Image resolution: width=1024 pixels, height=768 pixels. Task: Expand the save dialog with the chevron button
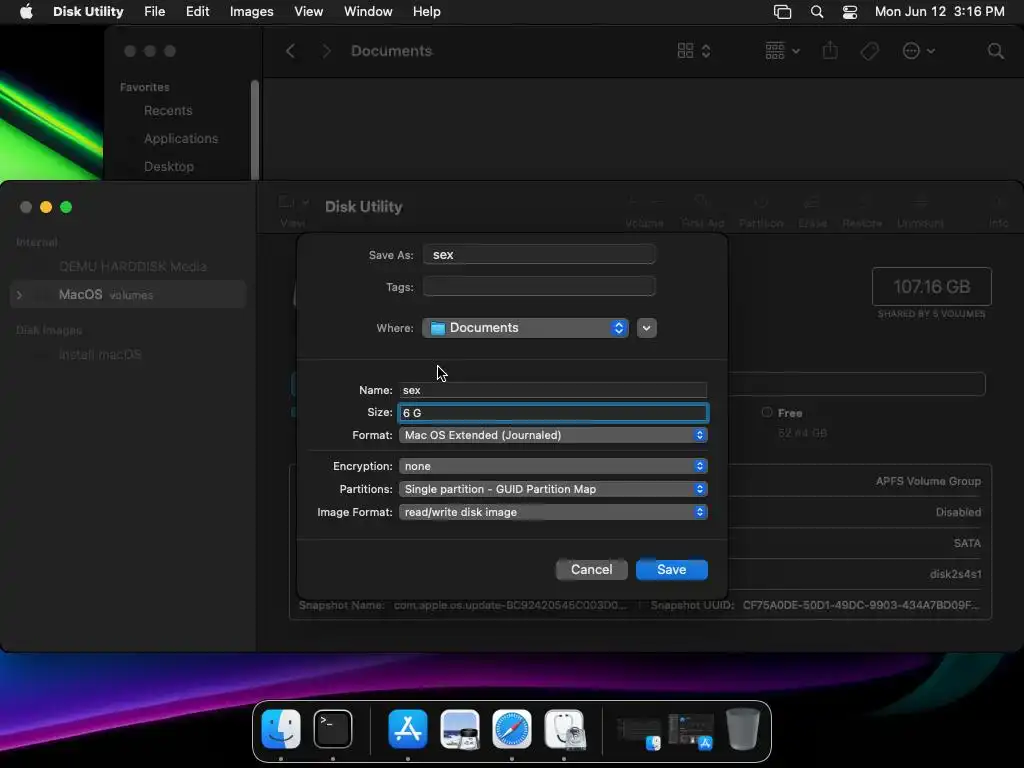(x=647, y=328)
